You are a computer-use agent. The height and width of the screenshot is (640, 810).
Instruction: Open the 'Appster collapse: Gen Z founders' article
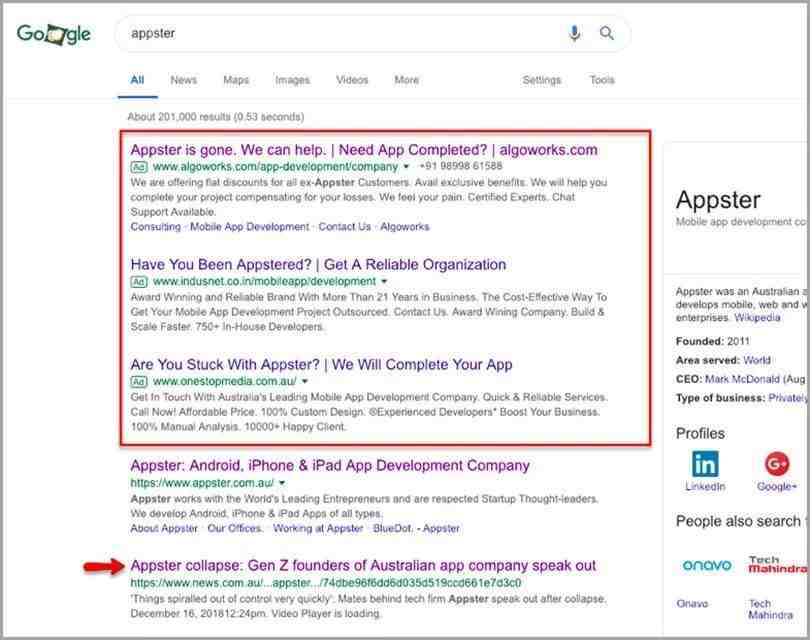(x=363, y=566)
